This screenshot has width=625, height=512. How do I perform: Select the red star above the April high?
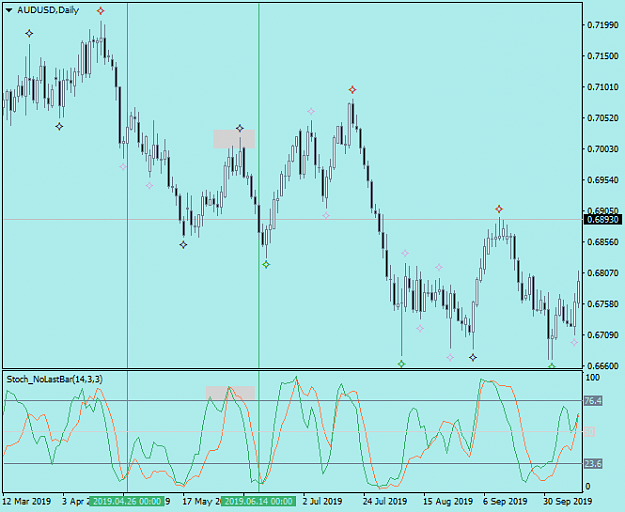(100, 11)
